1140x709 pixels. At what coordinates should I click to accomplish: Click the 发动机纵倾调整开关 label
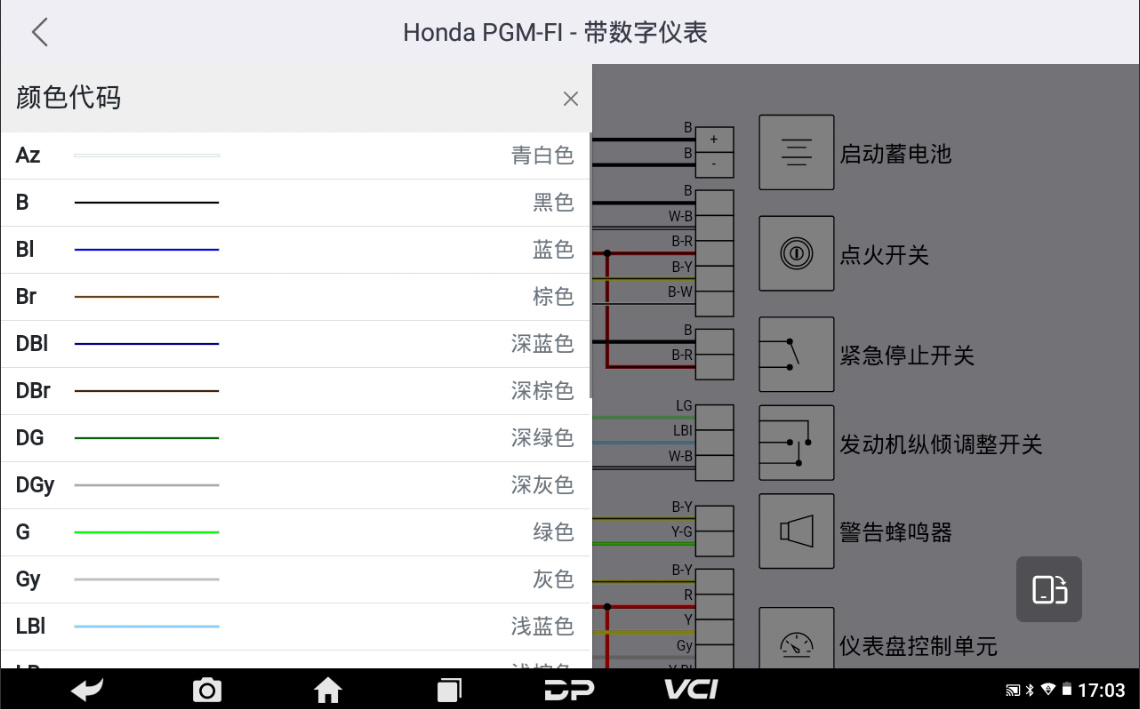click(941, 444)
